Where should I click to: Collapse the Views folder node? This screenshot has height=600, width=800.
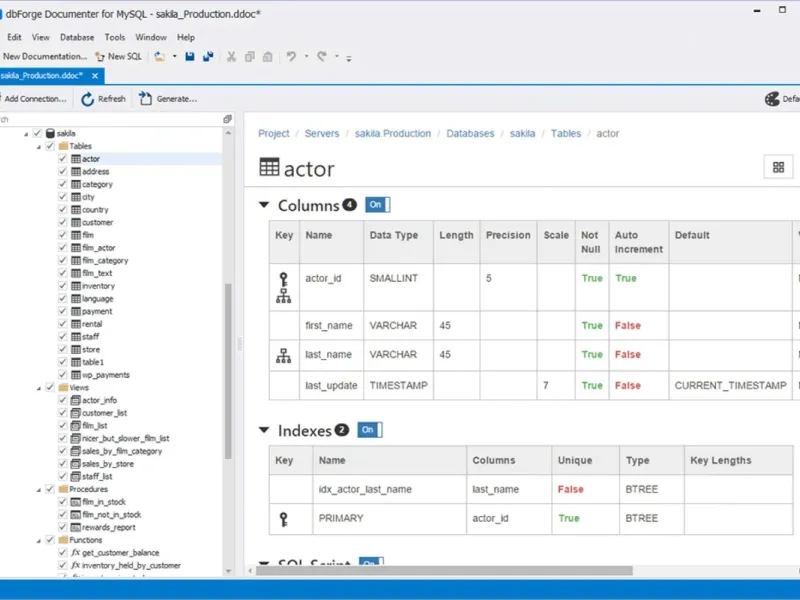tap(39, 387)
